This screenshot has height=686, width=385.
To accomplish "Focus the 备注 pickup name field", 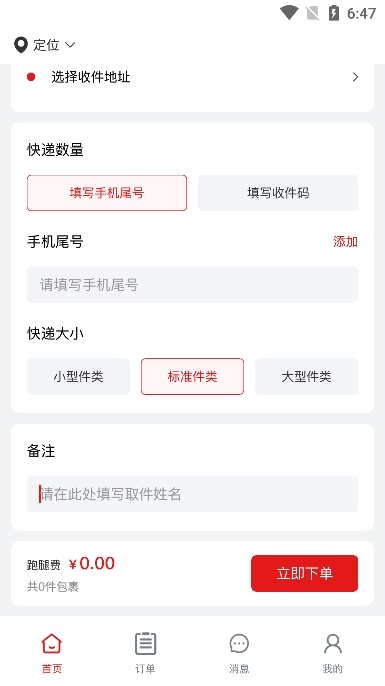I will coord(192,494).
